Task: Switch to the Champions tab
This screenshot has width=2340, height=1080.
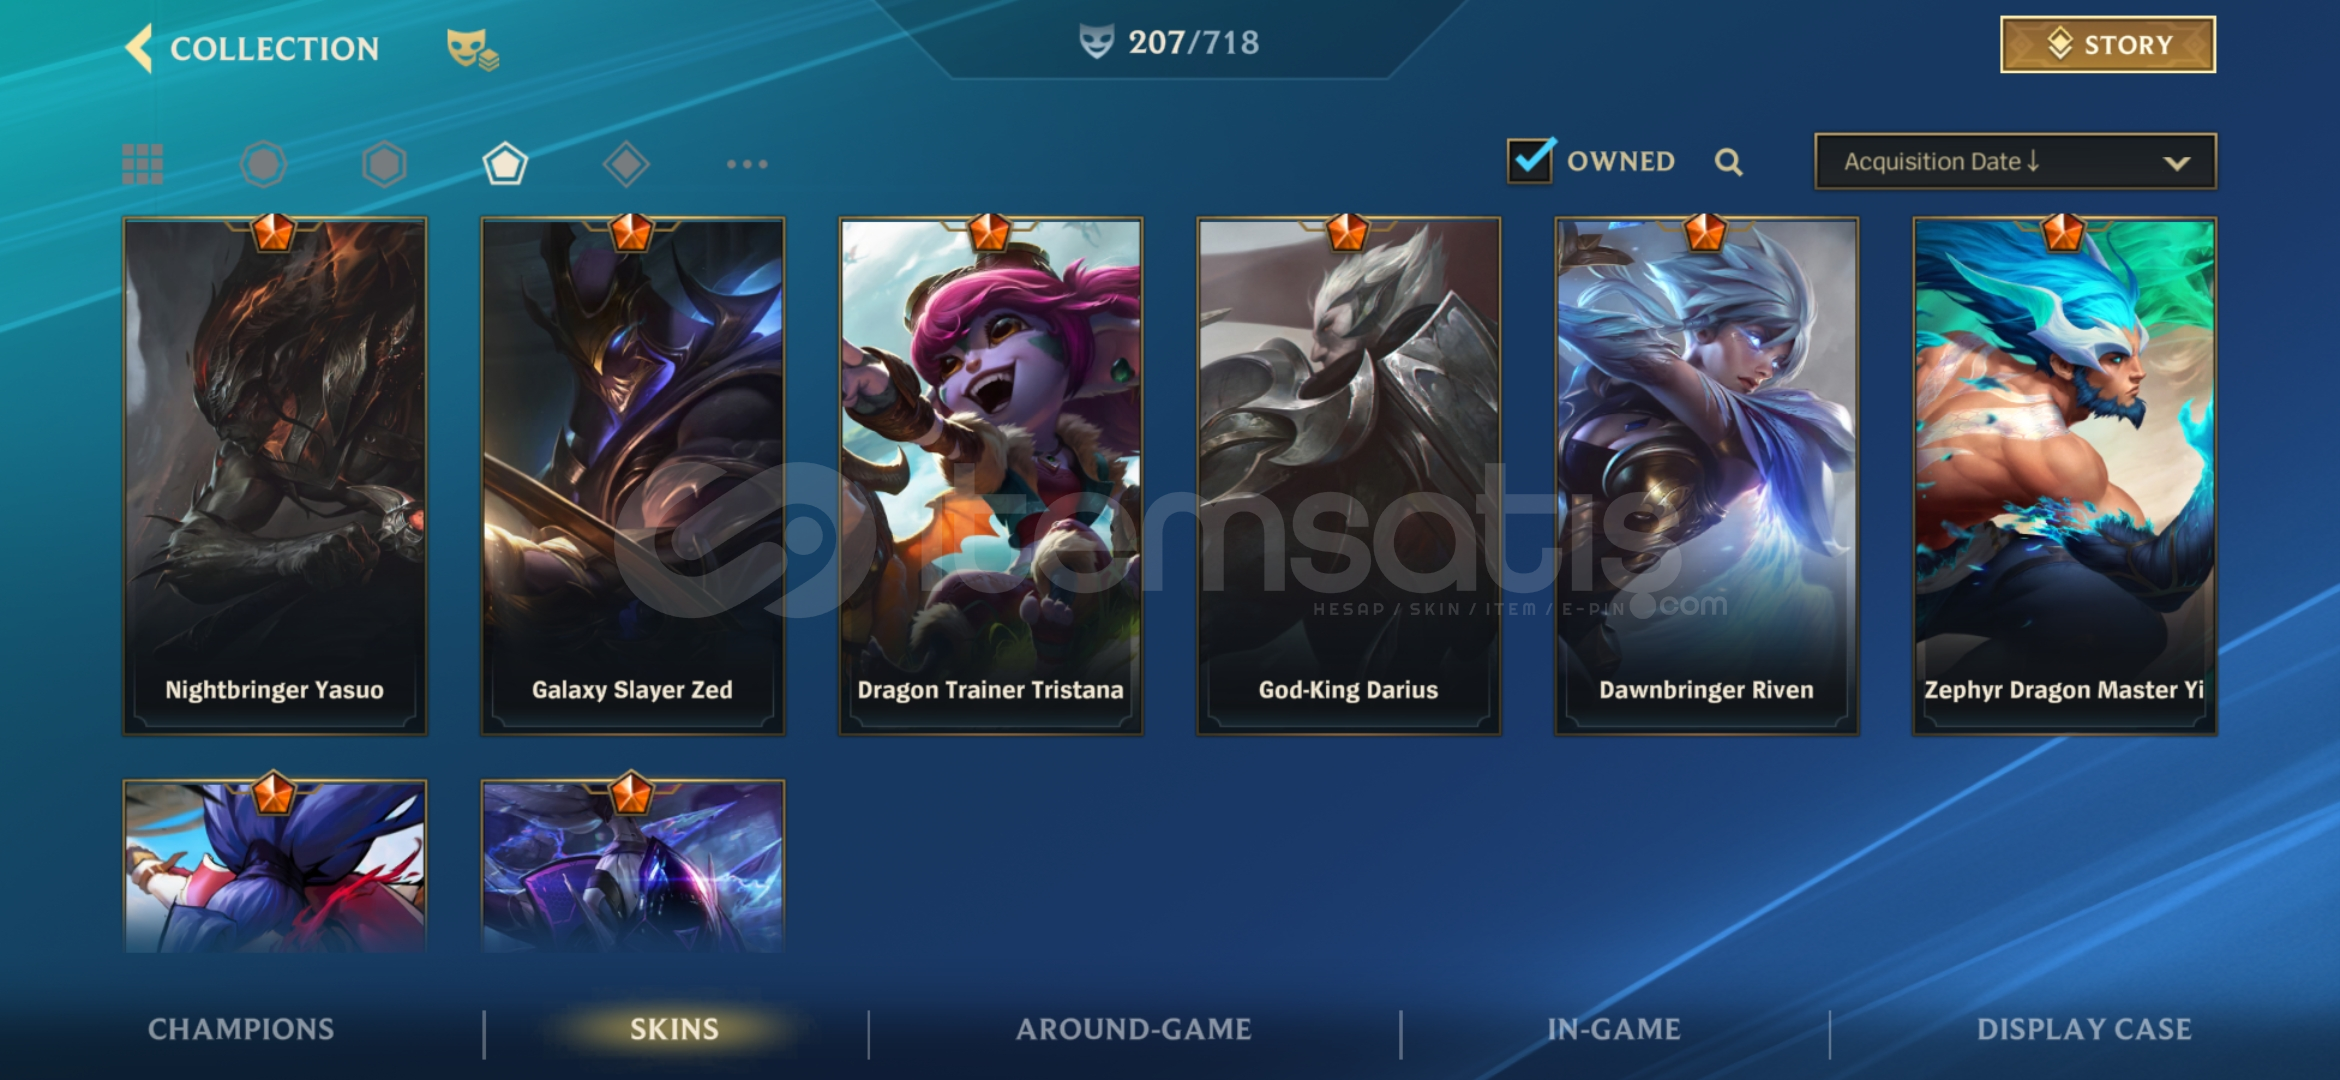Action: point(241,1029)
